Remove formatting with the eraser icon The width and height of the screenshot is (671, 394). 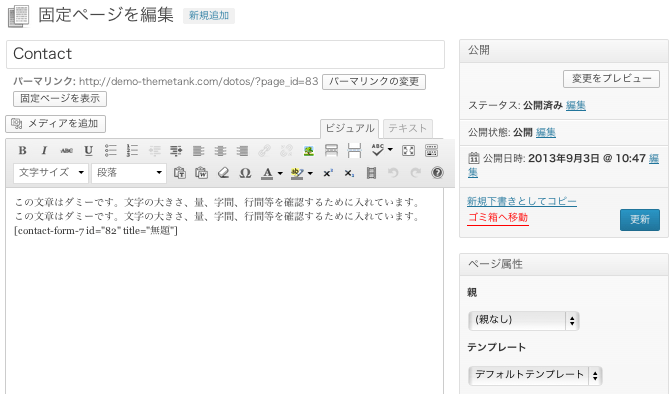pos(223,173)
